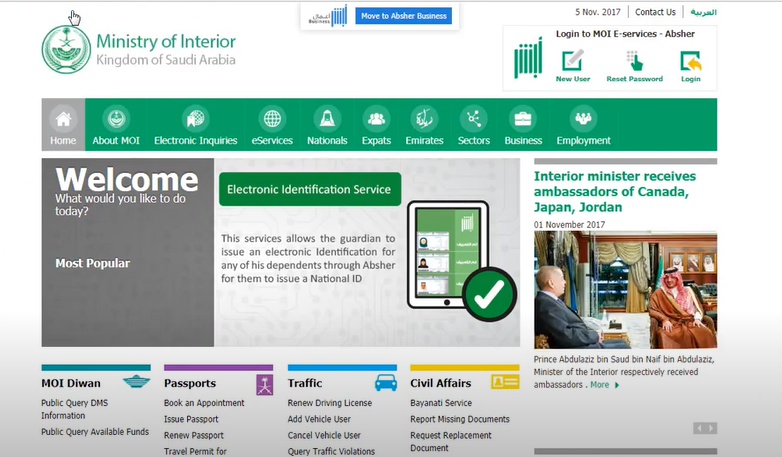Open the Nationals menu item
Image resolution: width=782 pixels, height=457 pixels.
pyautogui.click(x=327, y=141)
